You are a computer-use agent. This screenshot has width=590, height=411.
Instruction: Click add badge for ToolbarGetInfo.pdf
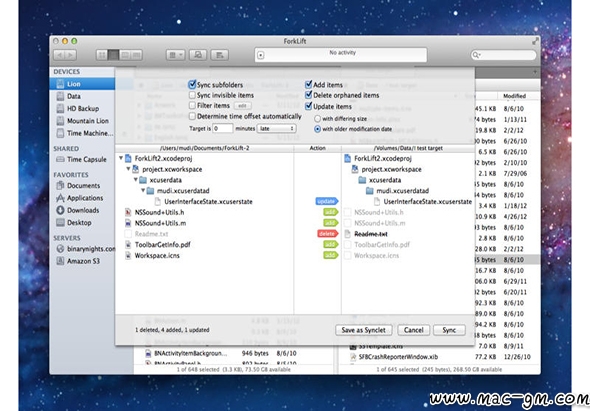[331, 245]
